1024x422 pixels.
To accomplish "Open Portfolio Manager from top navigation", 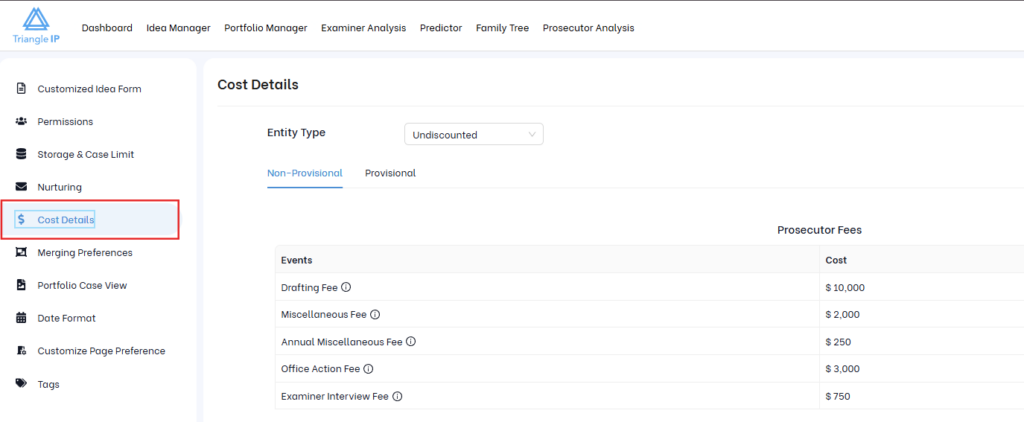I will 265,28.
